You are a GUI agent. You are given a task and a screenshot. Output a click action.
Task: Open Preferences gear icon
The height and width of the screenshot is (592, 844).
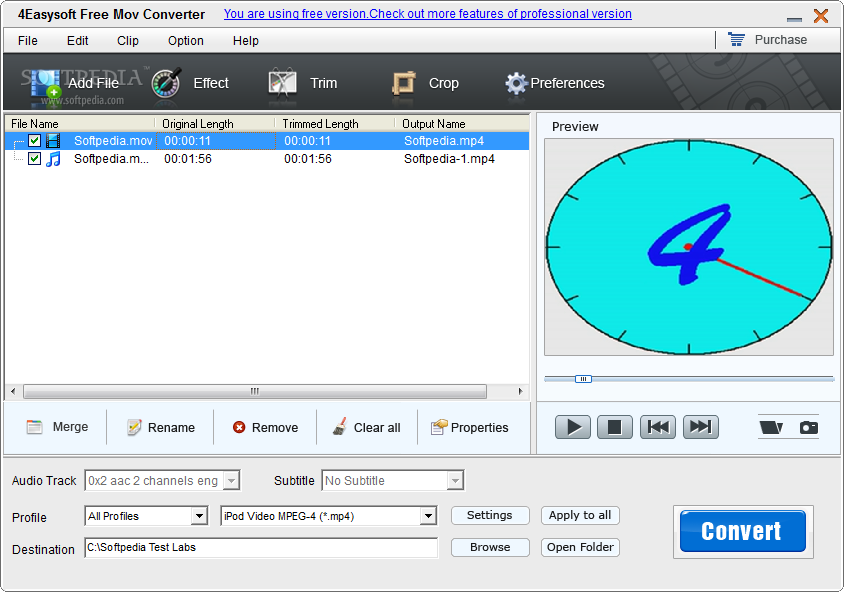[516, 83]
